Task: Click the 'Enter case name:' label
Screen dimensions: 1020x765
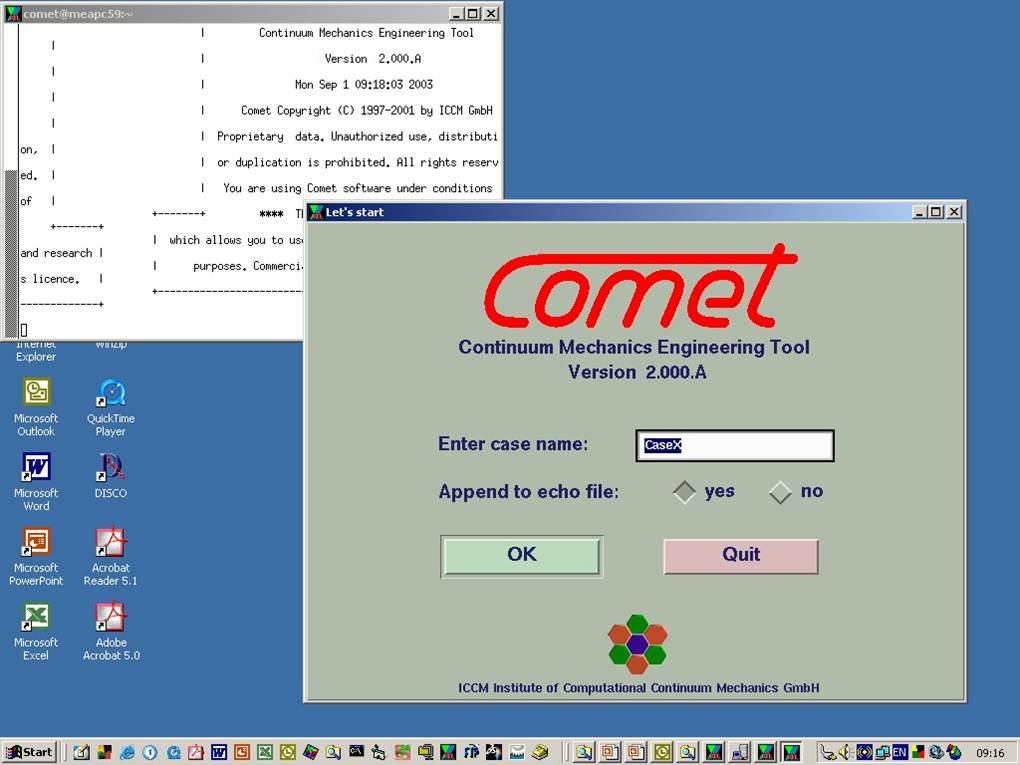Action: click(x=513, y=444)
